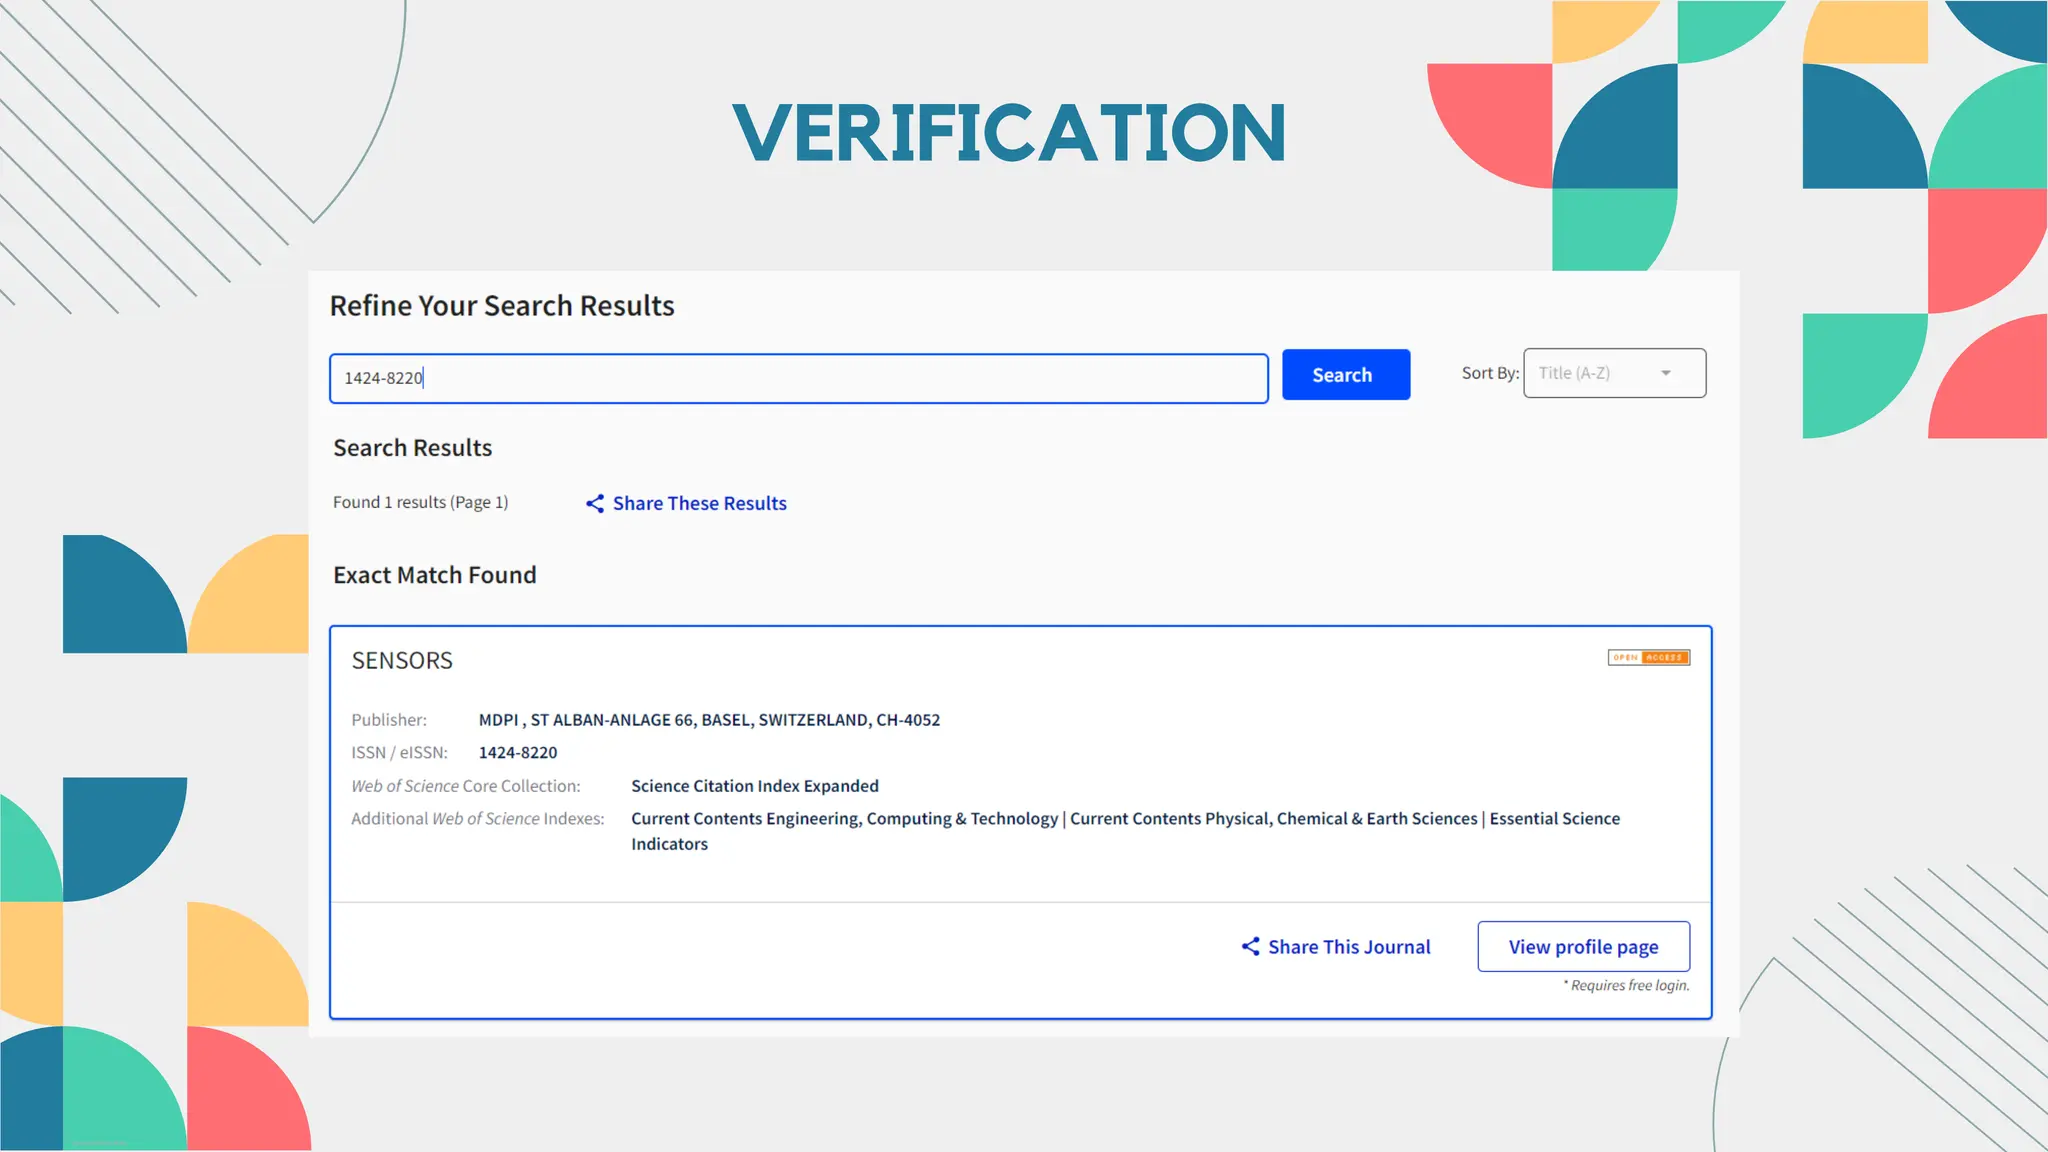Viewport: 2048px width, 1152px height.
Task: Click the Found 1 results text
Action: point(420,502)
